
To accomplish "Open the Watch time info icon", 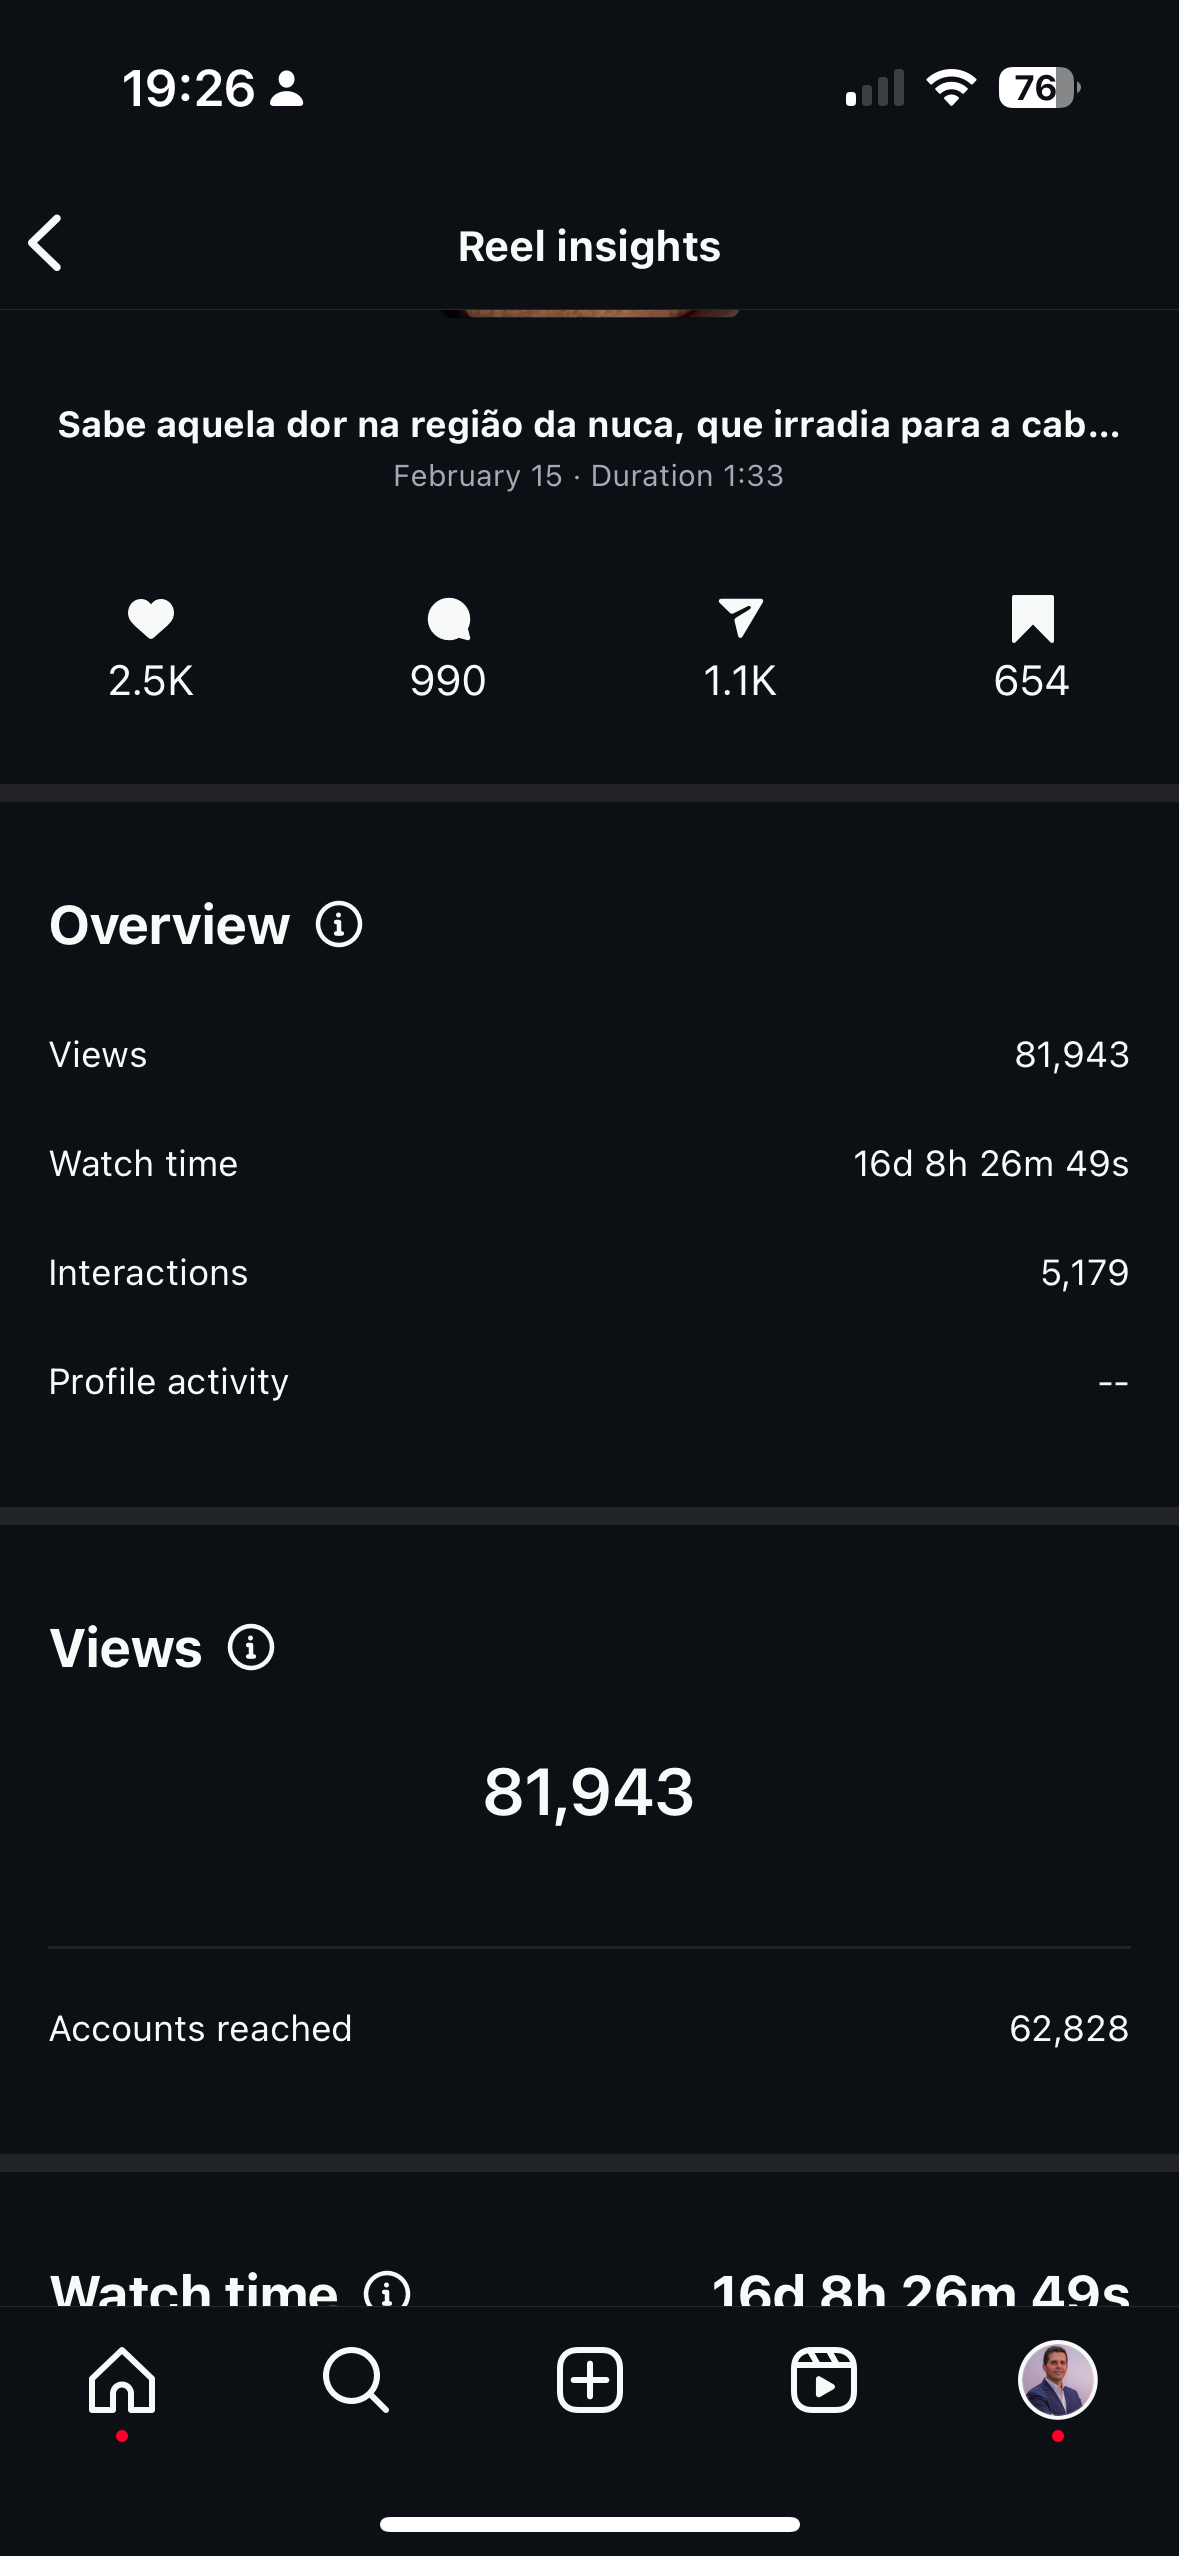I will 387,2289.
